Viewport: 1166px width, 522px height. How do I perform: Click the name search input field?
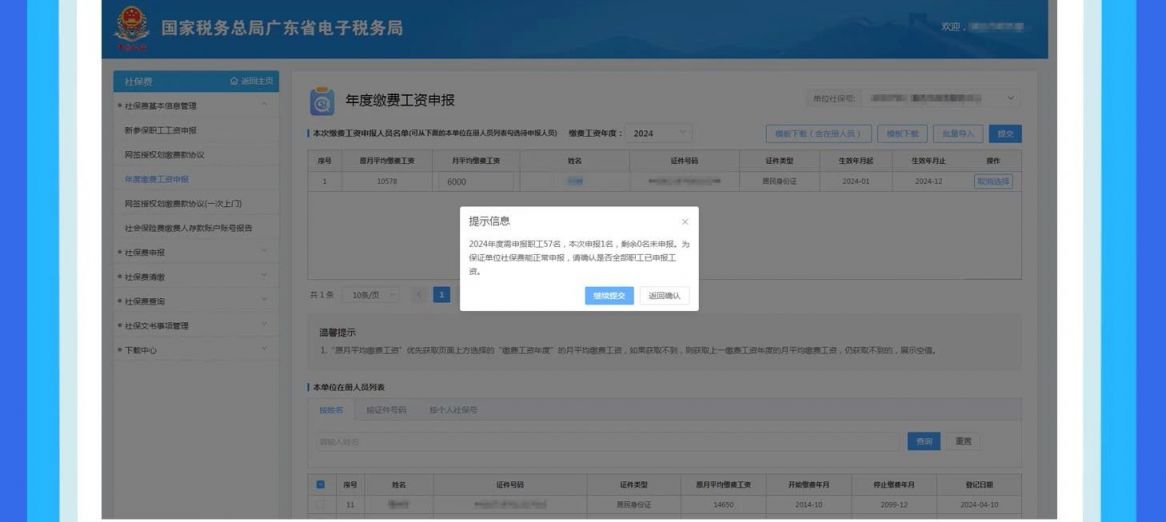(607, 442)
